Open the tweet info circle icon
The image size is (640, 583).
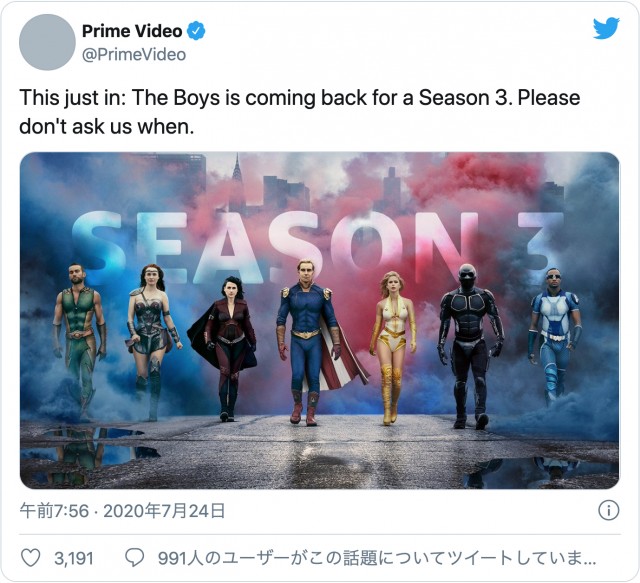point(609,510)
